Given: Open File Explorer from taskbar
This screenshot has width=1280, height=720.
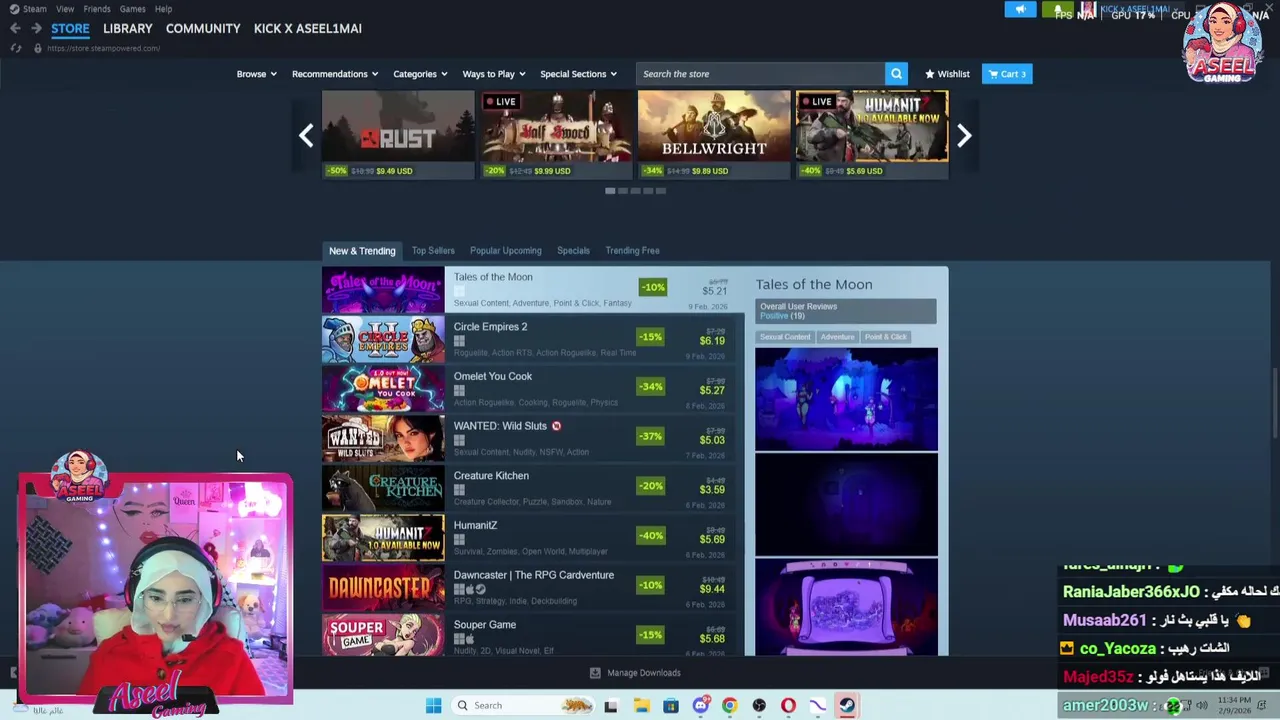Looking at the screenshot, I should tap(641, 705).
